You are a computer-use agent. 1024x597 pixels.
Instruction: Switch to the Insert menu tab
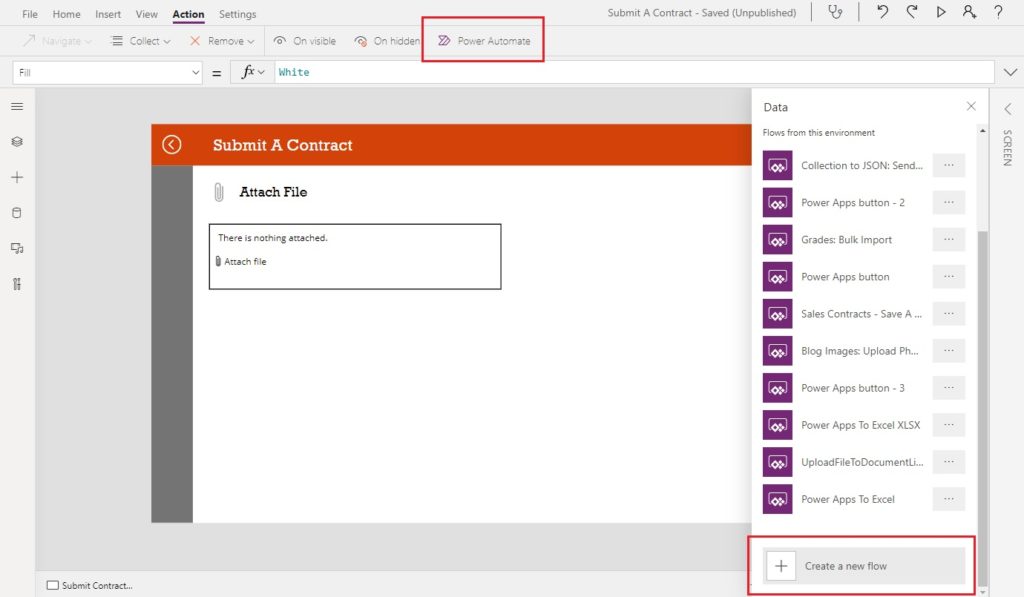tap(108, 14)
